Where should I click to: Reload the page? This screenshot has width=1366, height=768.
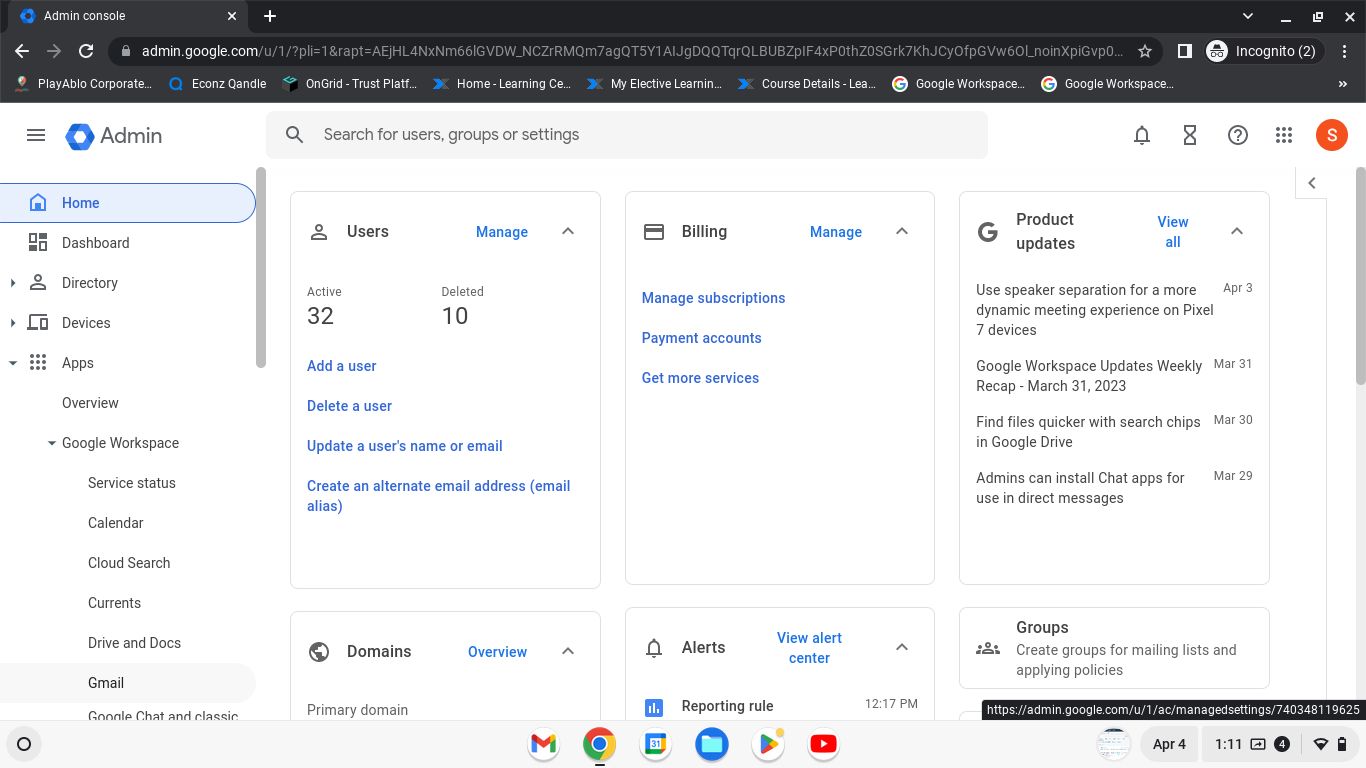[86, 51]
